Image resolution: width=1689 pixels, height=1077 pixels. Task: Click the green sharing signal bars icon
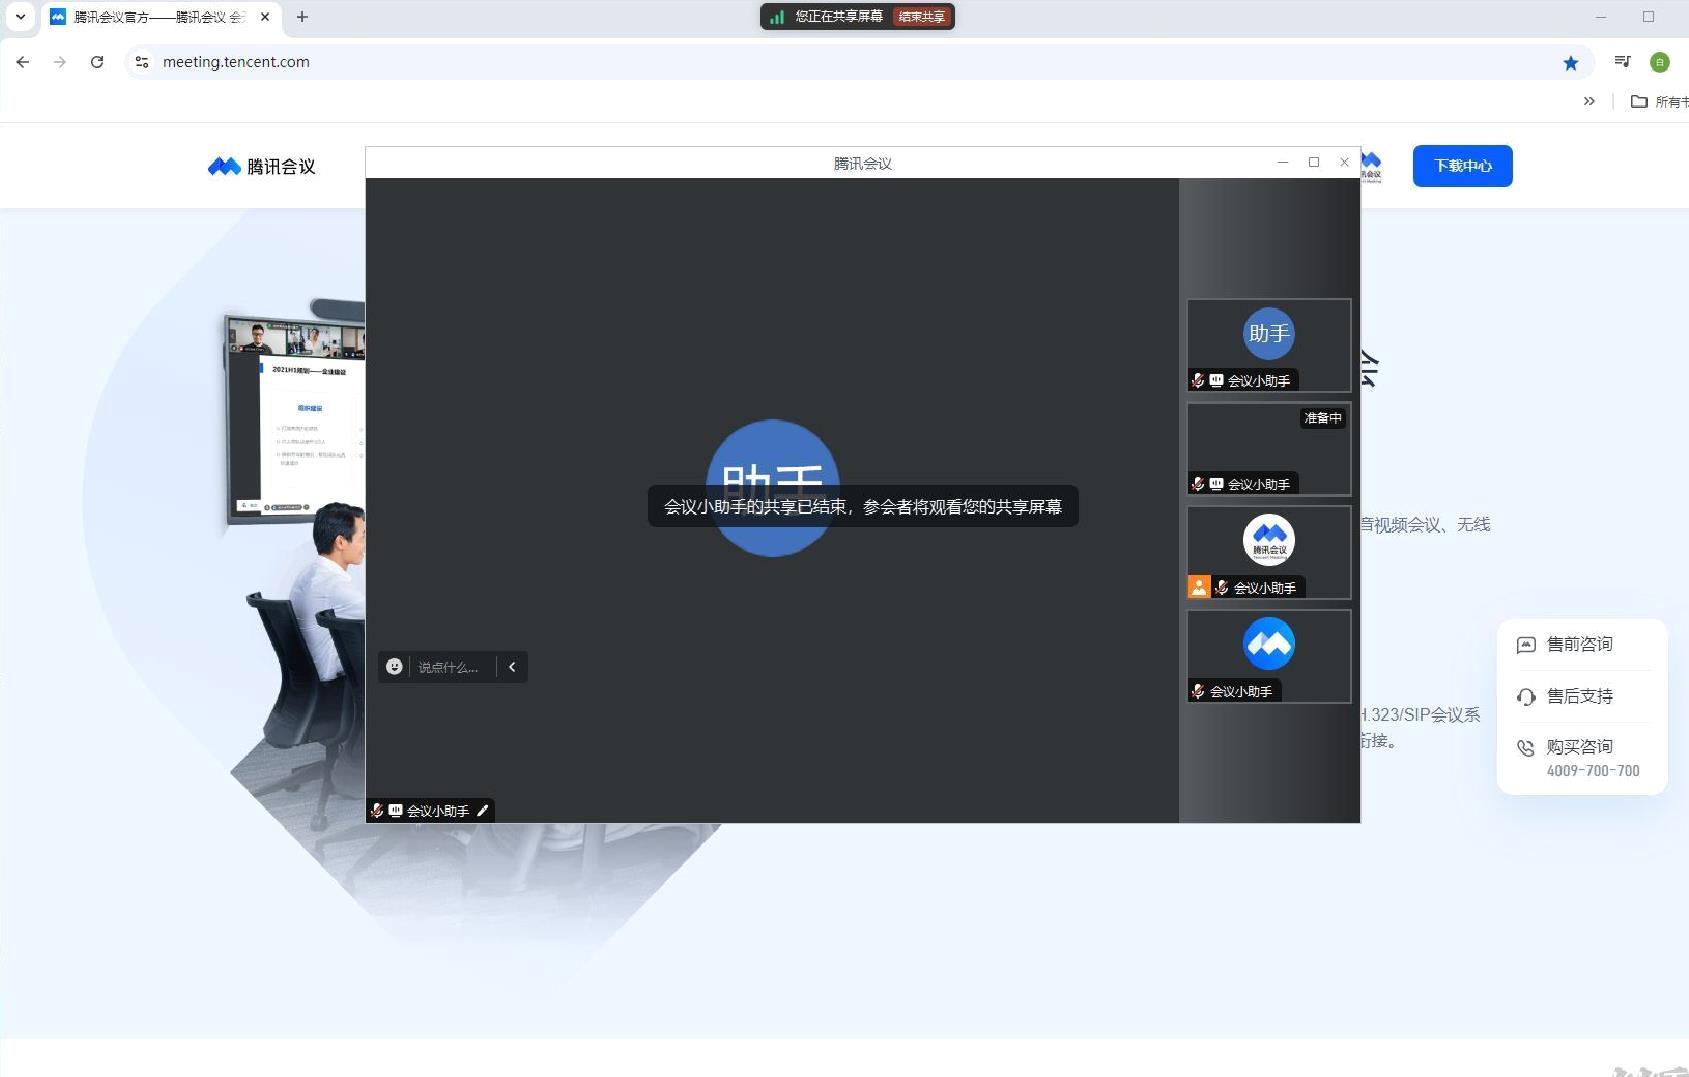[x=777, y=17]
